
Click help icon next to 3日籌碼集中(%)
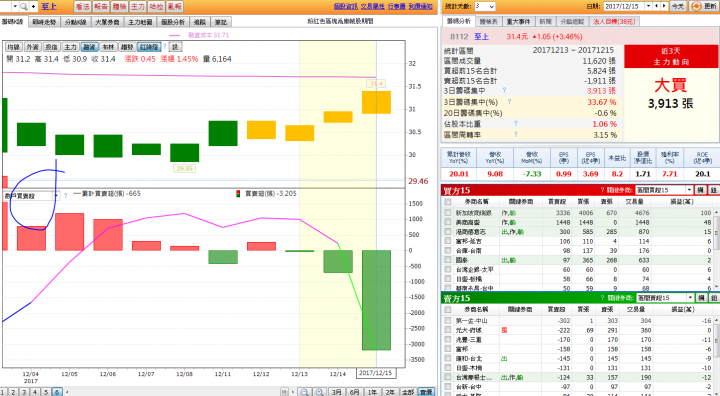pyautogui.click(x=509, y=102)
